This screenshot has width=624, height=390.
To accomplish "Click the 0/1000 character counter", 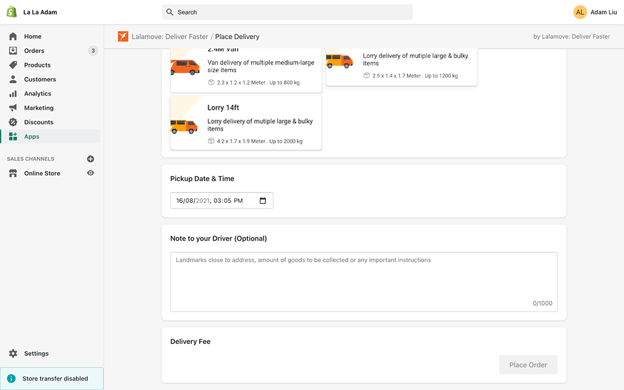I will pyautogui.click(x=542, y=303).
